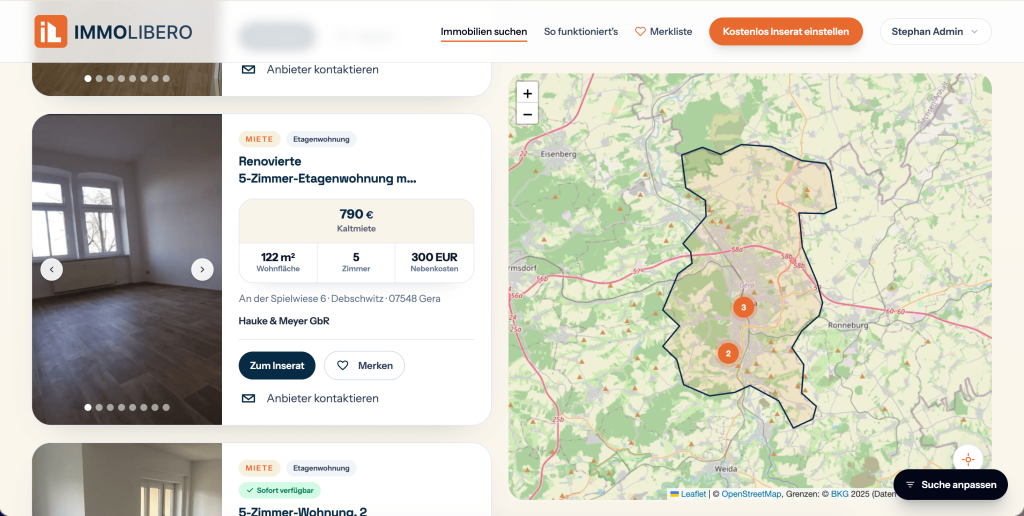Image resolution: width=1024 pixels, height=516 pixels.
Task: Click the map cluster marker 3
Action: click(x=743, y=307)
